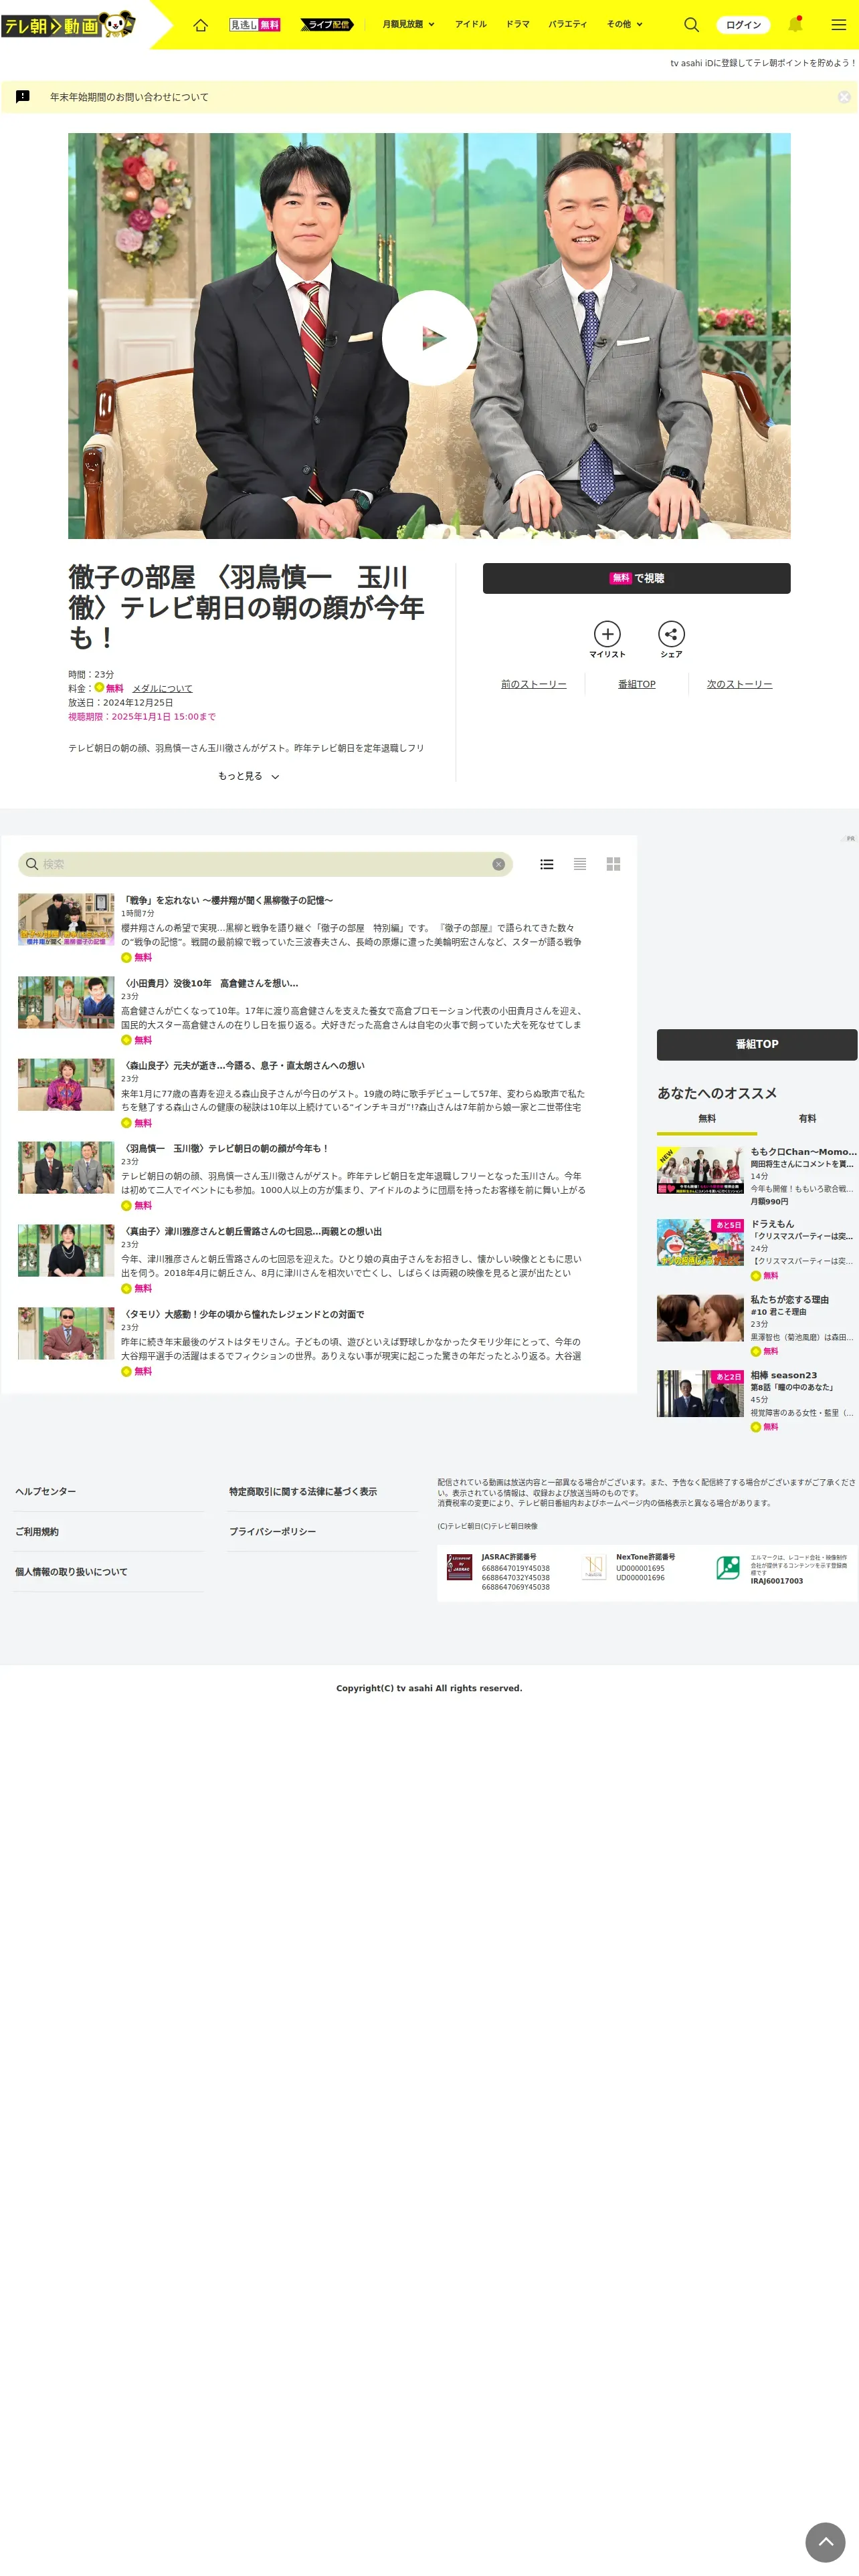Open プライバシーポリシー footer link
The image size is (859, 2576).
point(272,1531)
